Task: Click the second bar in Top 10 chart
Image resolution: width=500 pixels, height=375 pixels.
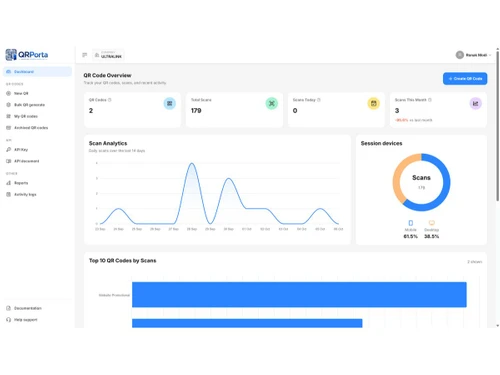Action: click(247, 323)
